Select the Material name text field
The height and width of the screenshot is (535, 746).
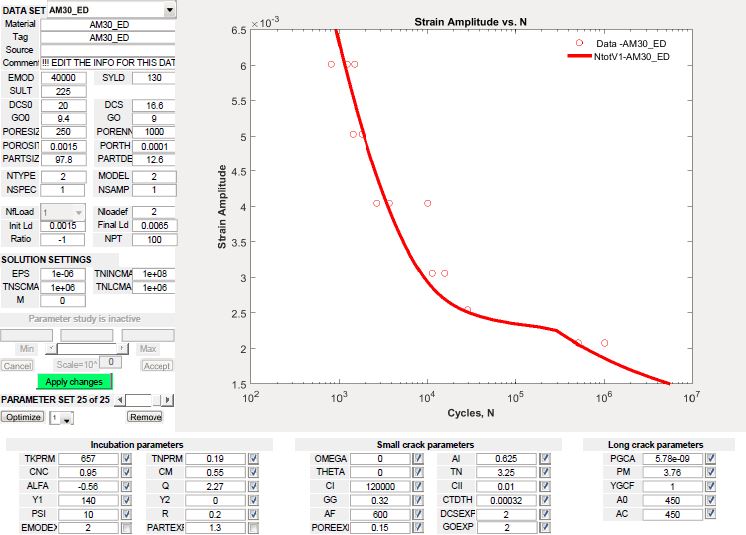[x=108, y=24]
